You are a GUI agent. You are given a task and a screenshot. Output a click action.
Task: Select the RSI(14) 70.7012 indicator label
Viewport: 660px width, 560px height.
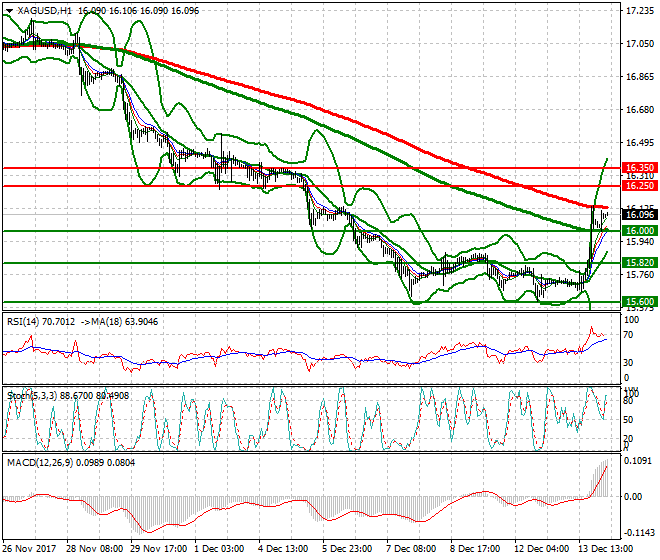point(41,322)
